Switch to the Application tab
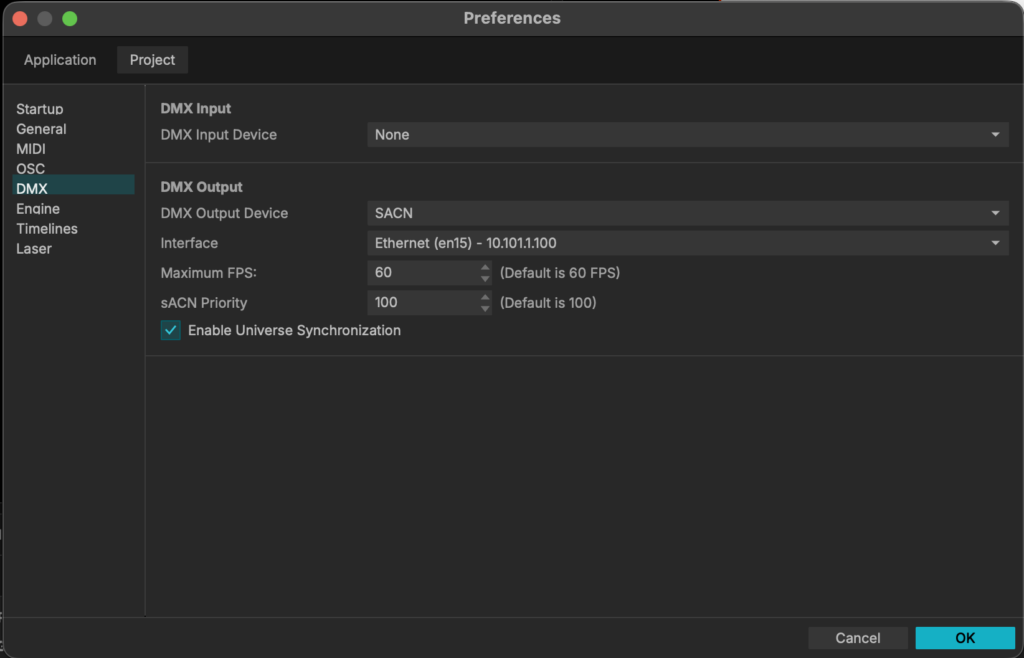The height and width of the screenshot is (658, 1024). pyautogui.click(x=60, y=60)
